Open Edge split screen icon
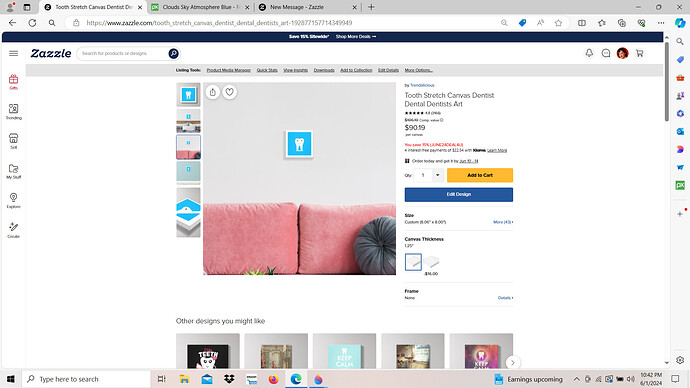The height and width of the screenshot is (388, 690). pyautogui.click(x=582, y=23)
